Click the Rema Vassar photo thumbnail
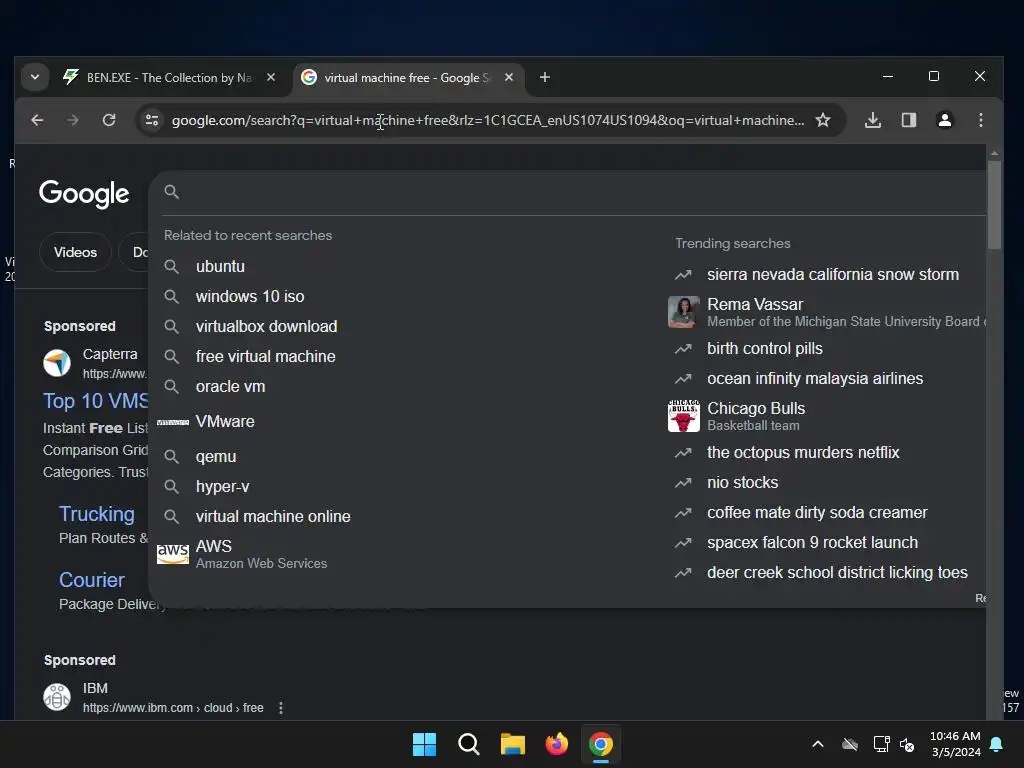 pos(684,312)
